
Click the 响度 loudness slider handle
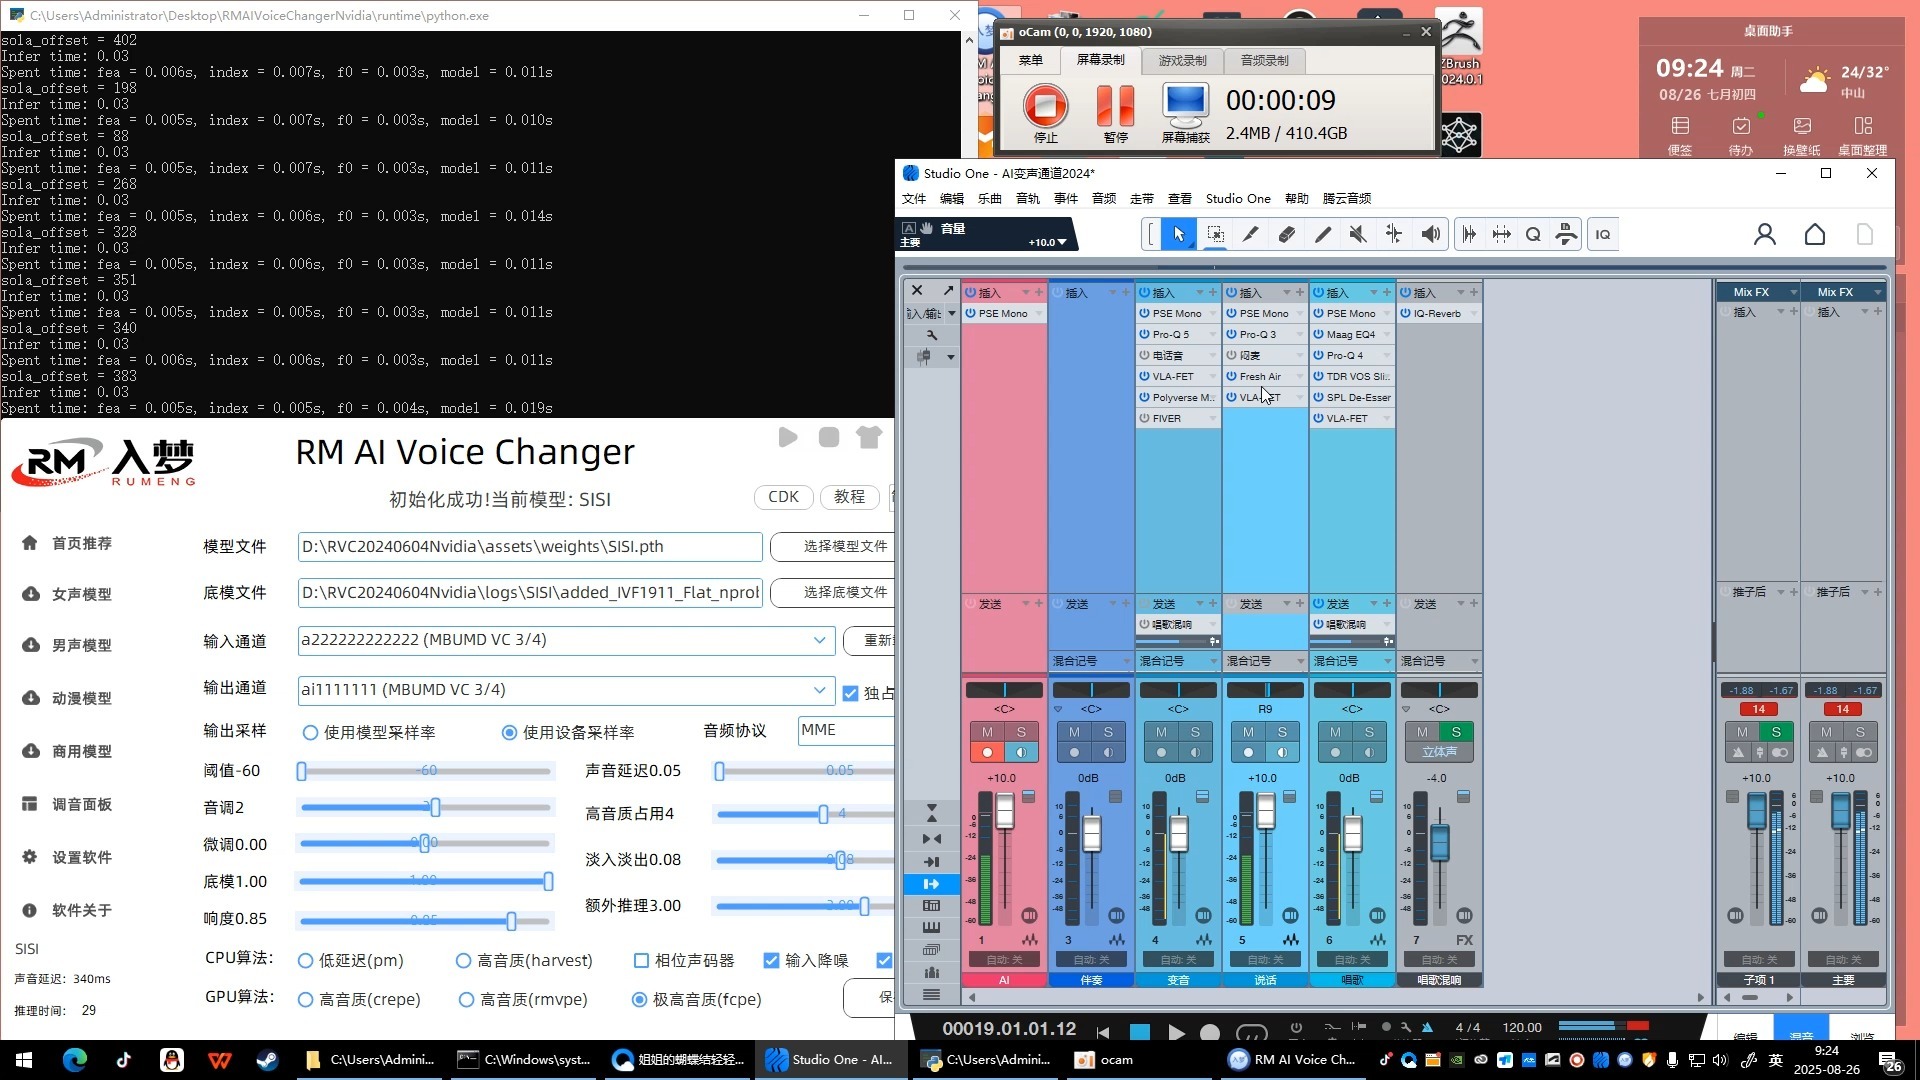[x=511, y=920]
